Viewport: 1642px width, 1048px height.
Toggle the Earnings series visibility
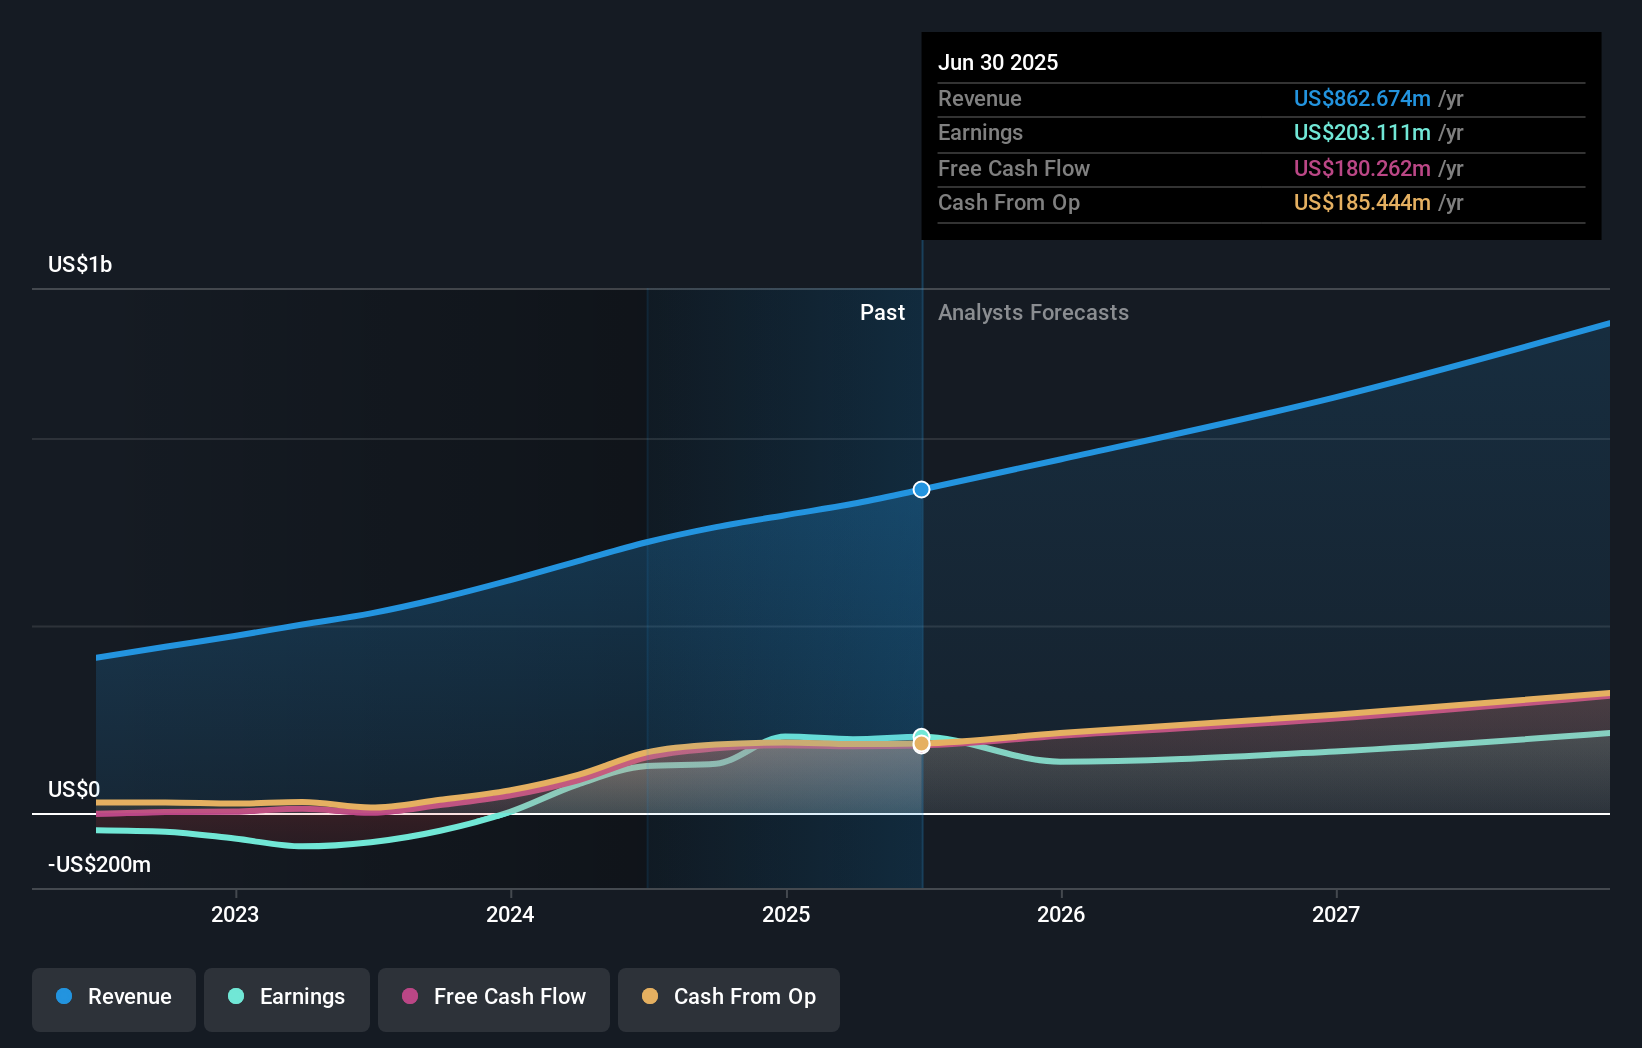coord(287,997)
